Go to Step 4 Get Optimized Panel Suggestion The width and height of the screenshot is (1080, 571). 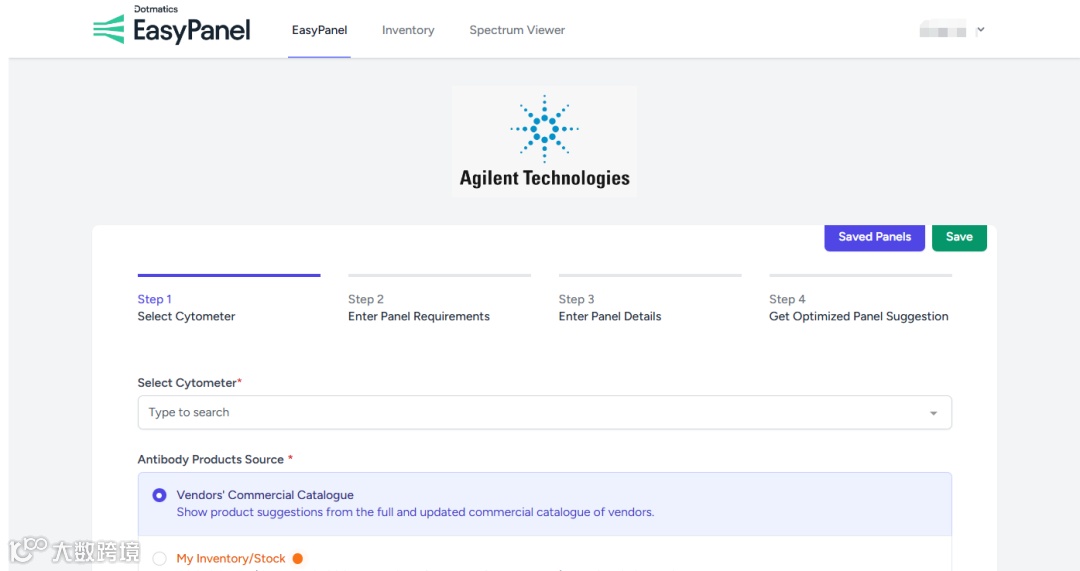860,300
